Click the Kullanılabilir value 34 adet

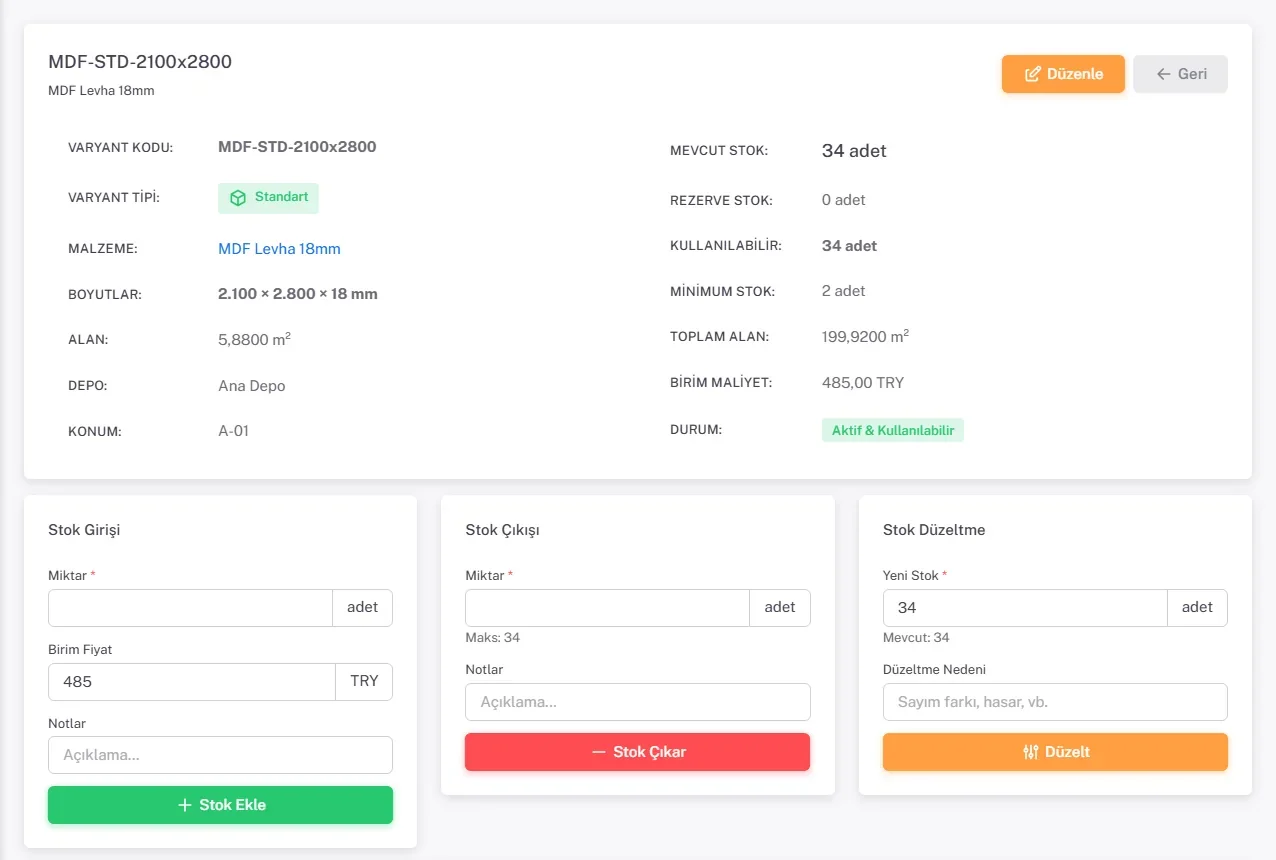[x=849, y=246]
